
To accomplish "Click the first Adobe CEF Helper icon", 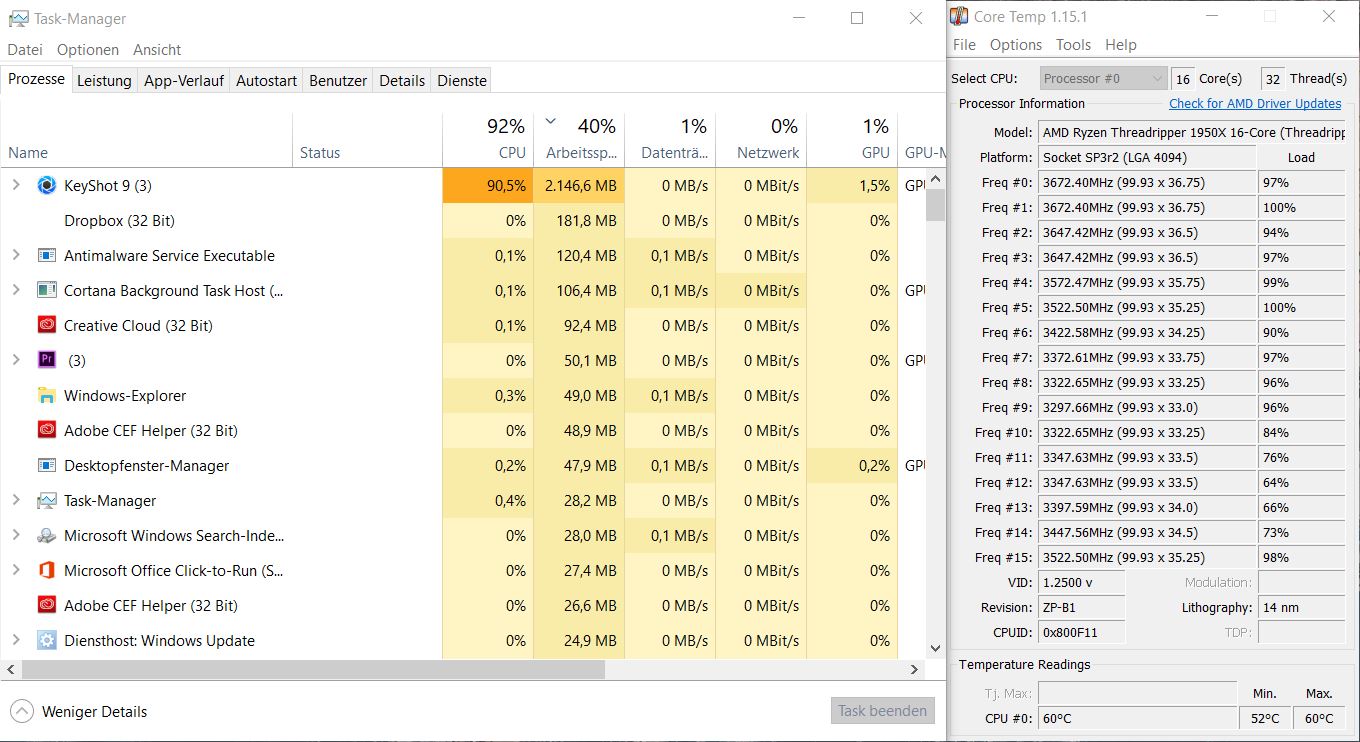I will tap(46, 431).
